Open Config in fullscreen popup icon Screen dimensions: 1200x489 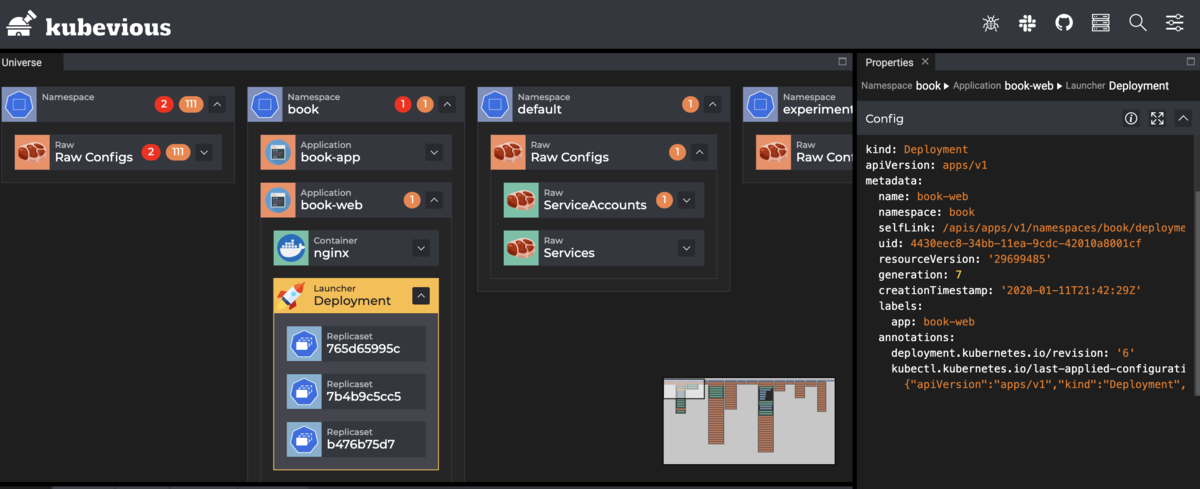1157,118
